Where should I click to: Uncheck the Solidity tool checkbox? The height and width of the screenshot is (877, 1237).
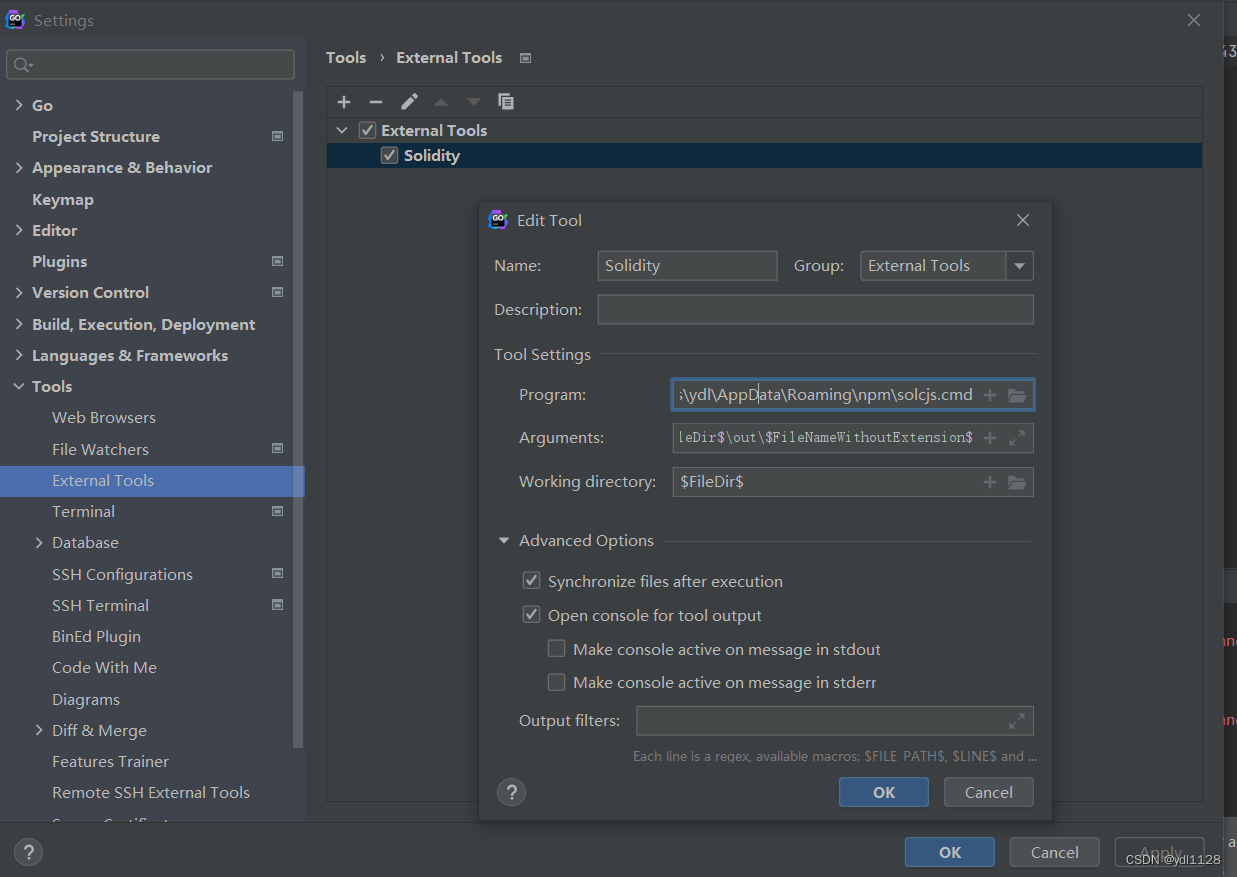pyautogui.click(x=389, y=155)
